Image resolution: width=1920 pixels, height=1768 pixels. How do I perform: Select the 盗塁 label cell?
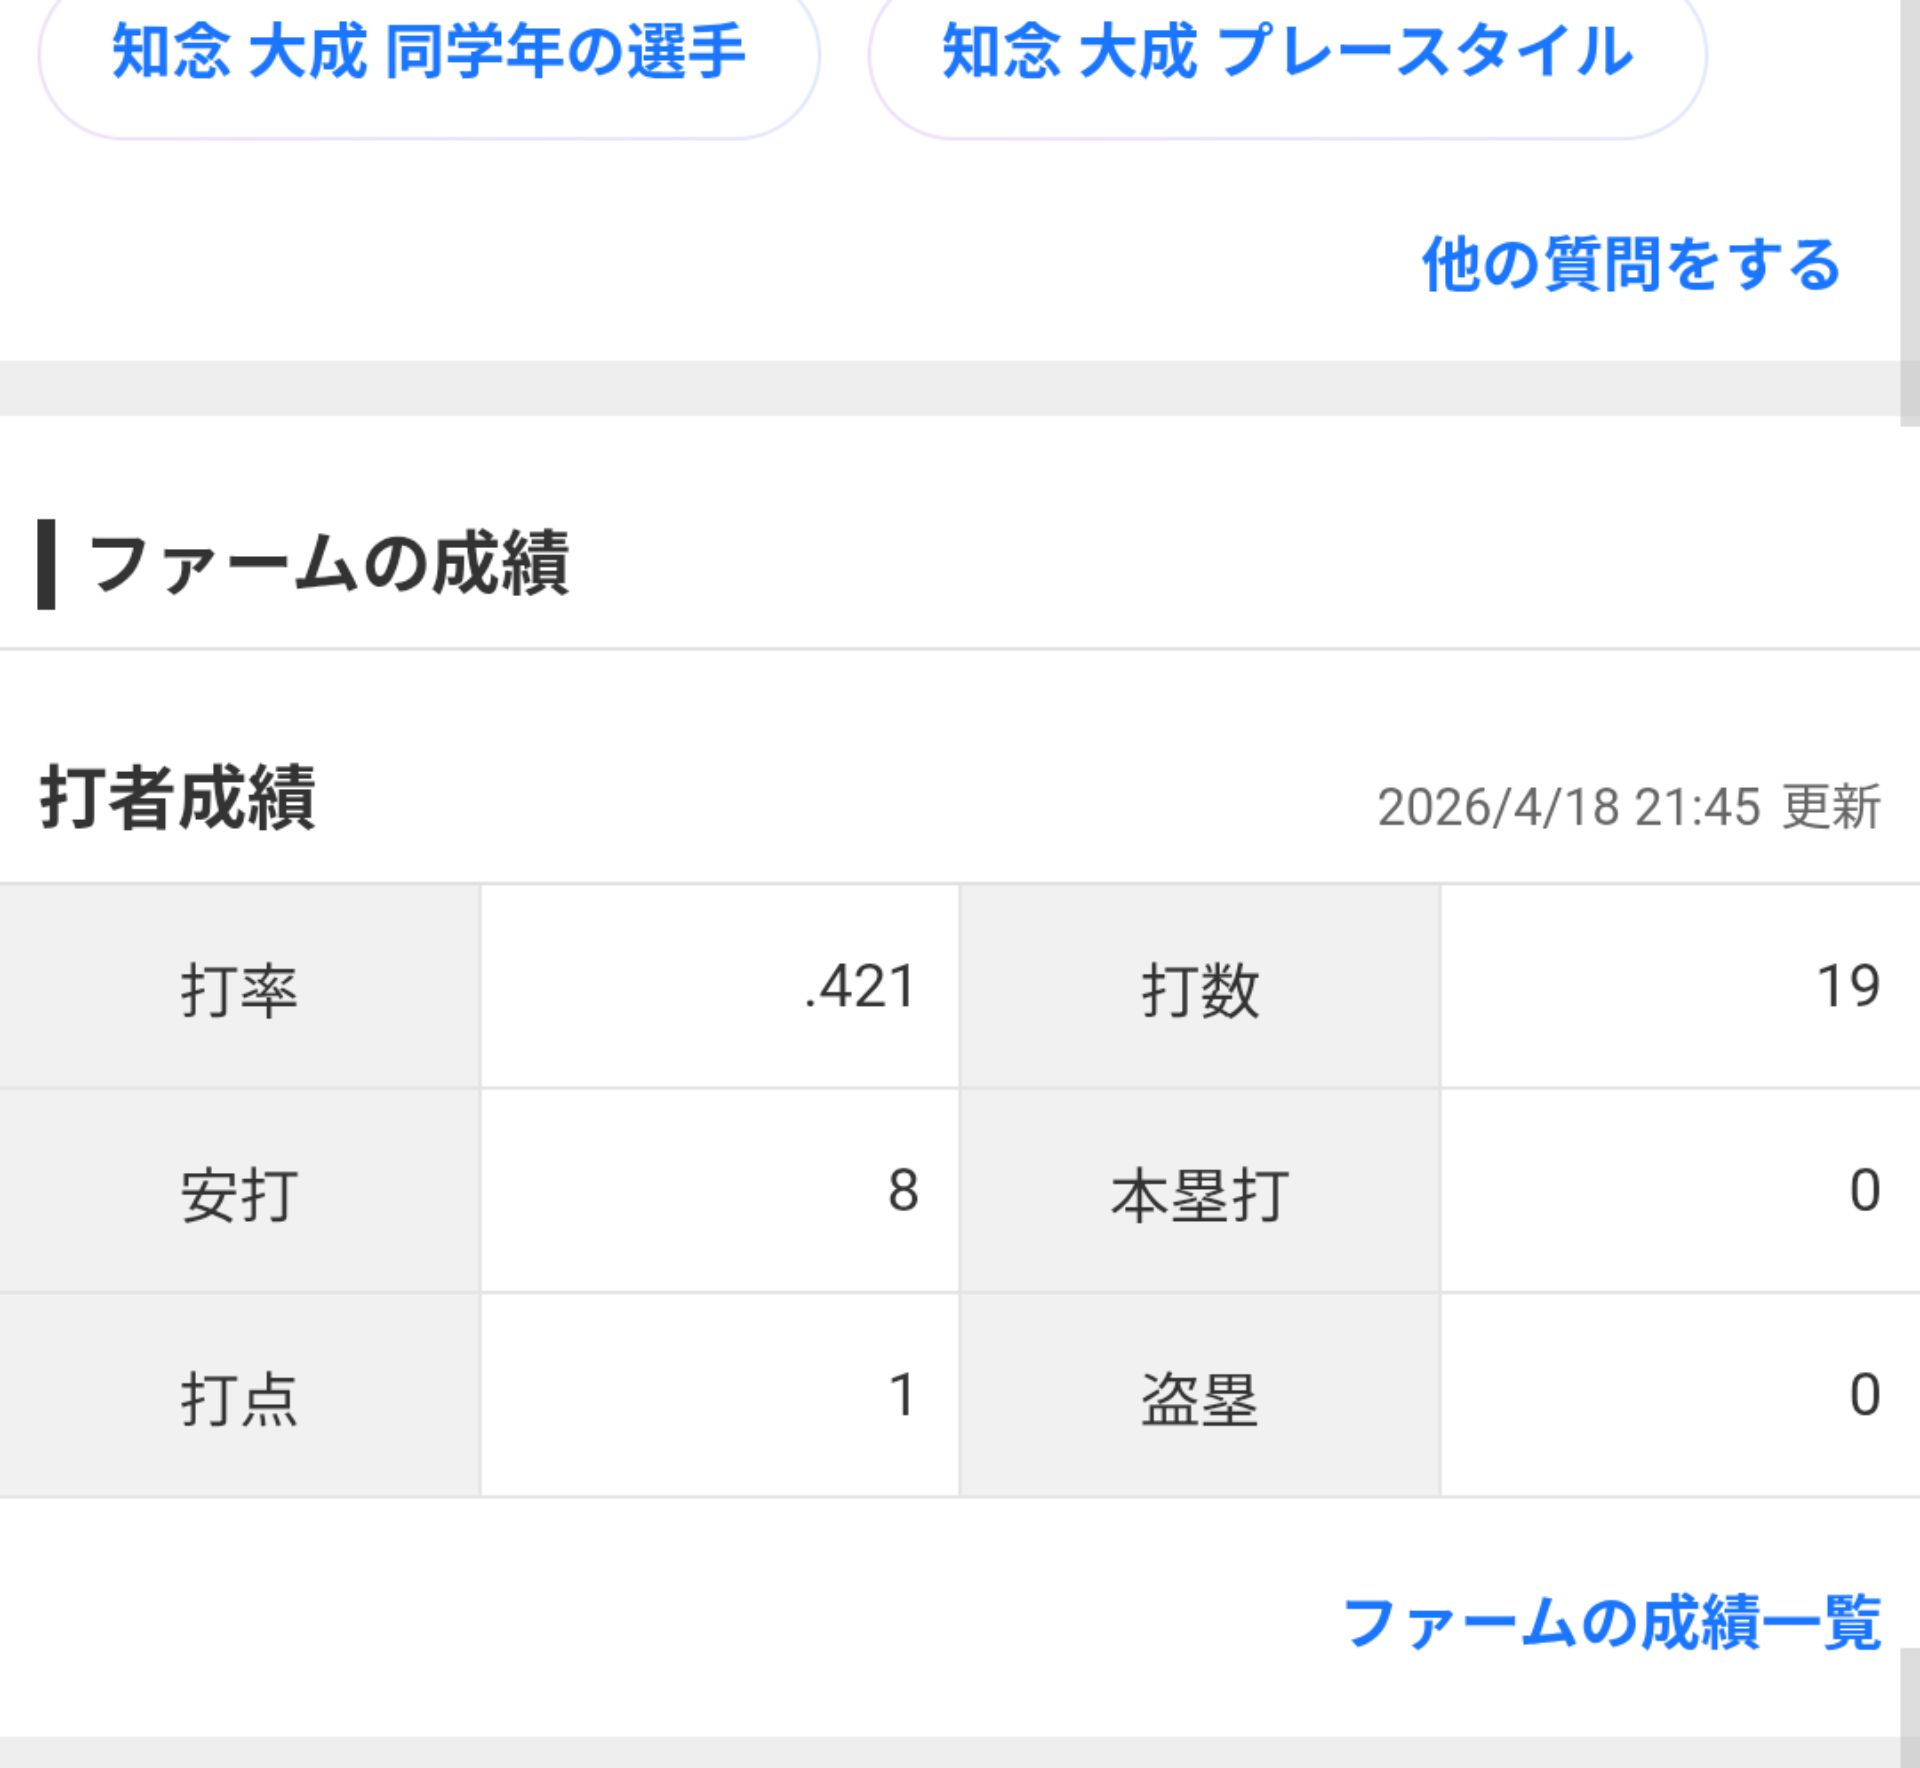tap(1200, 1396)
